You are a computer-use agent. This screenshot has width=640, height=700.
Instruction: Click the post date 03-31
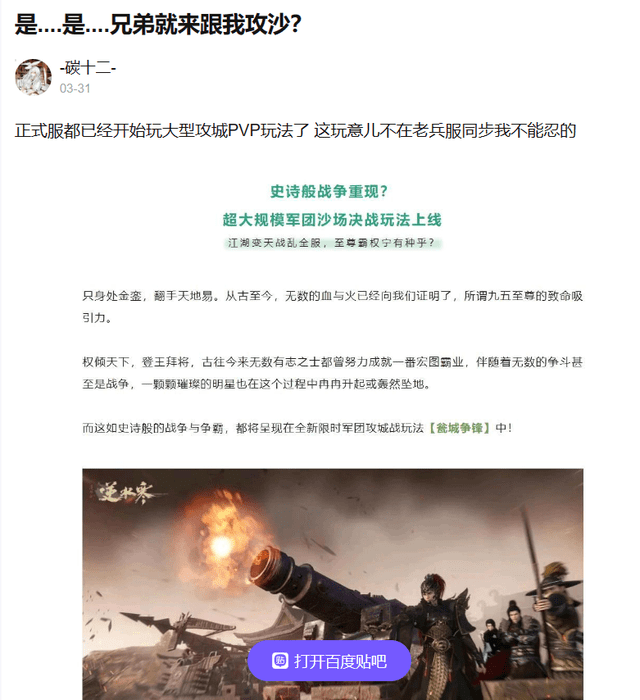coord(75,89)
